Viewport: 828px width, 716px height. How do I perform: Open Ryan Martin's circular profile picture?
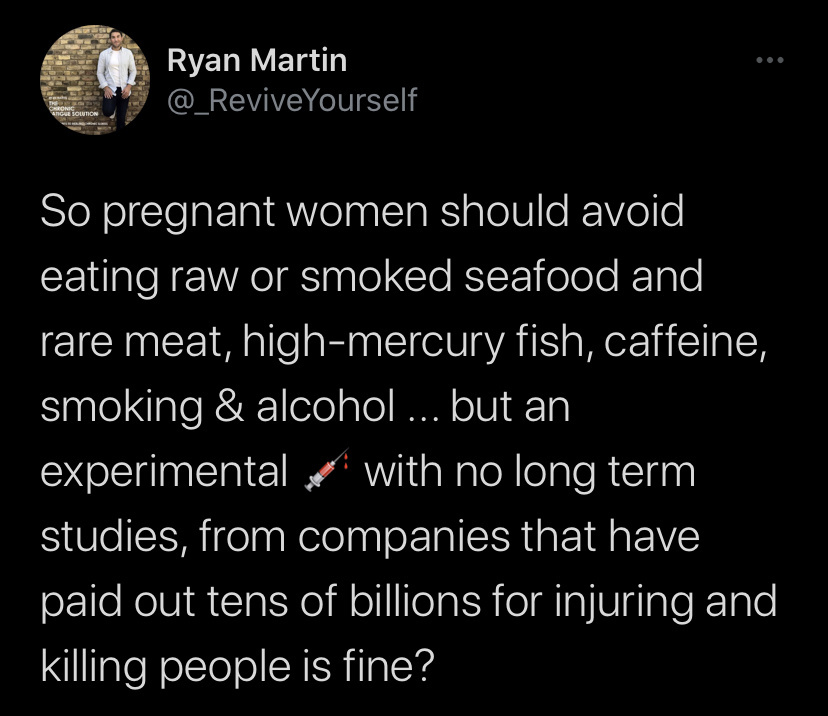(x=95, y=80)
